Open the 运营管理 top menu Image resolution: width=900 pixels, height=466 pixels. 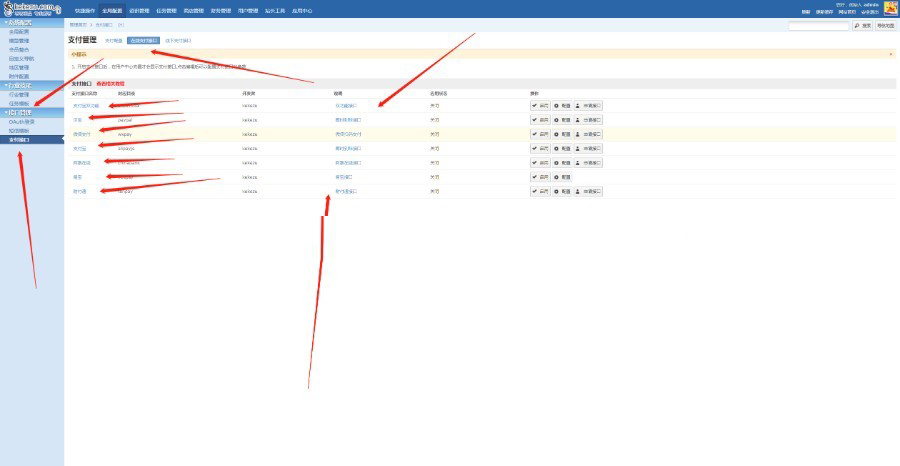tap(139, 11)
